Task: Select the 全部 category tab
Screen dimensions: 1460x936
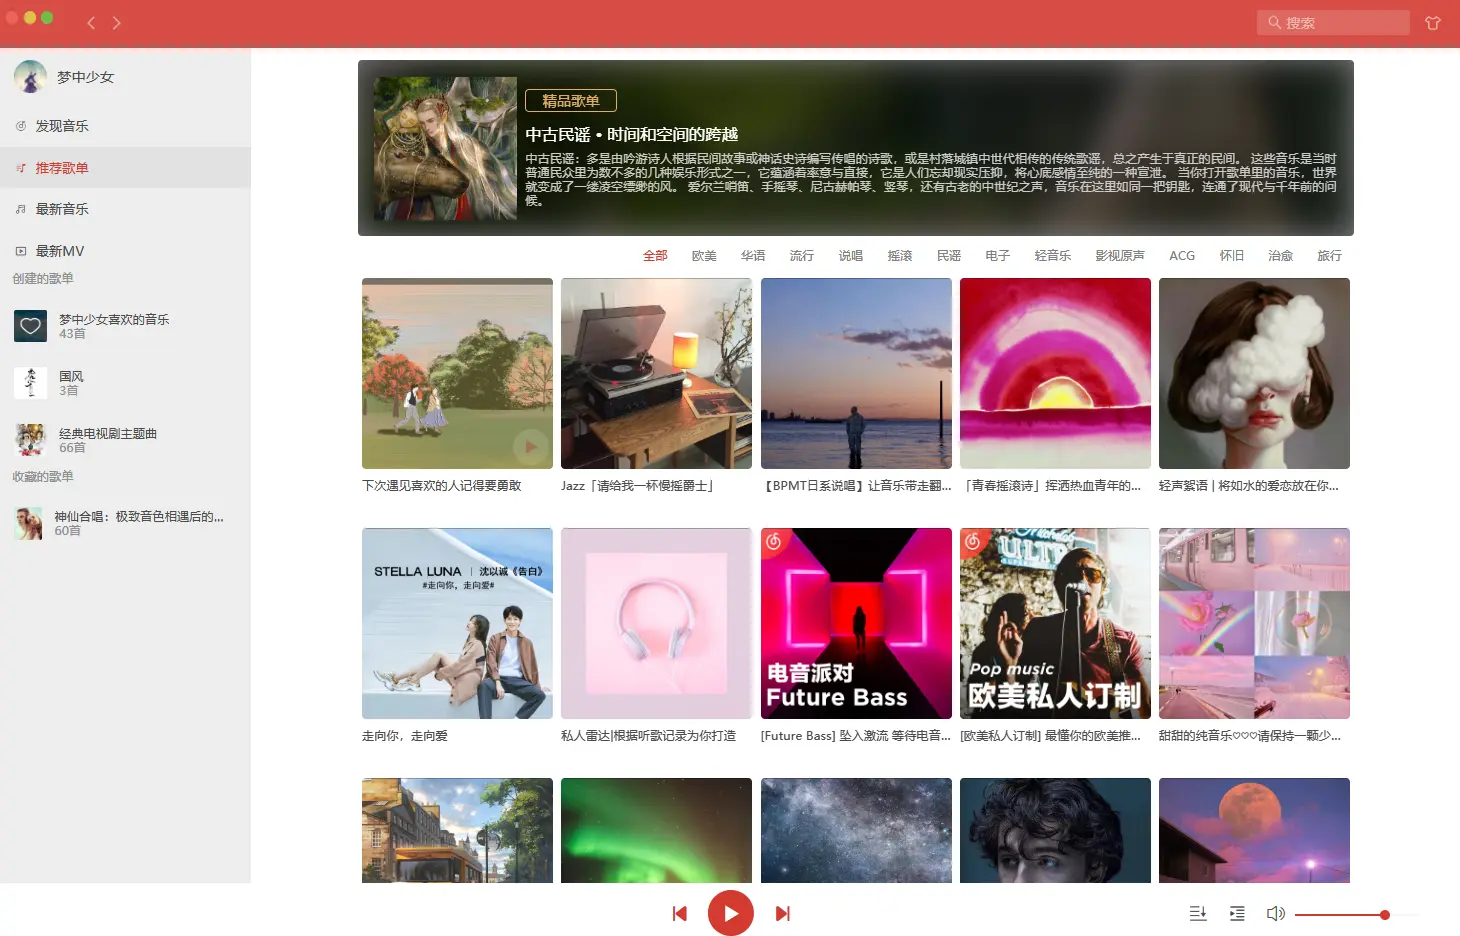Action: pyautogui.click(x=655, y=256)
